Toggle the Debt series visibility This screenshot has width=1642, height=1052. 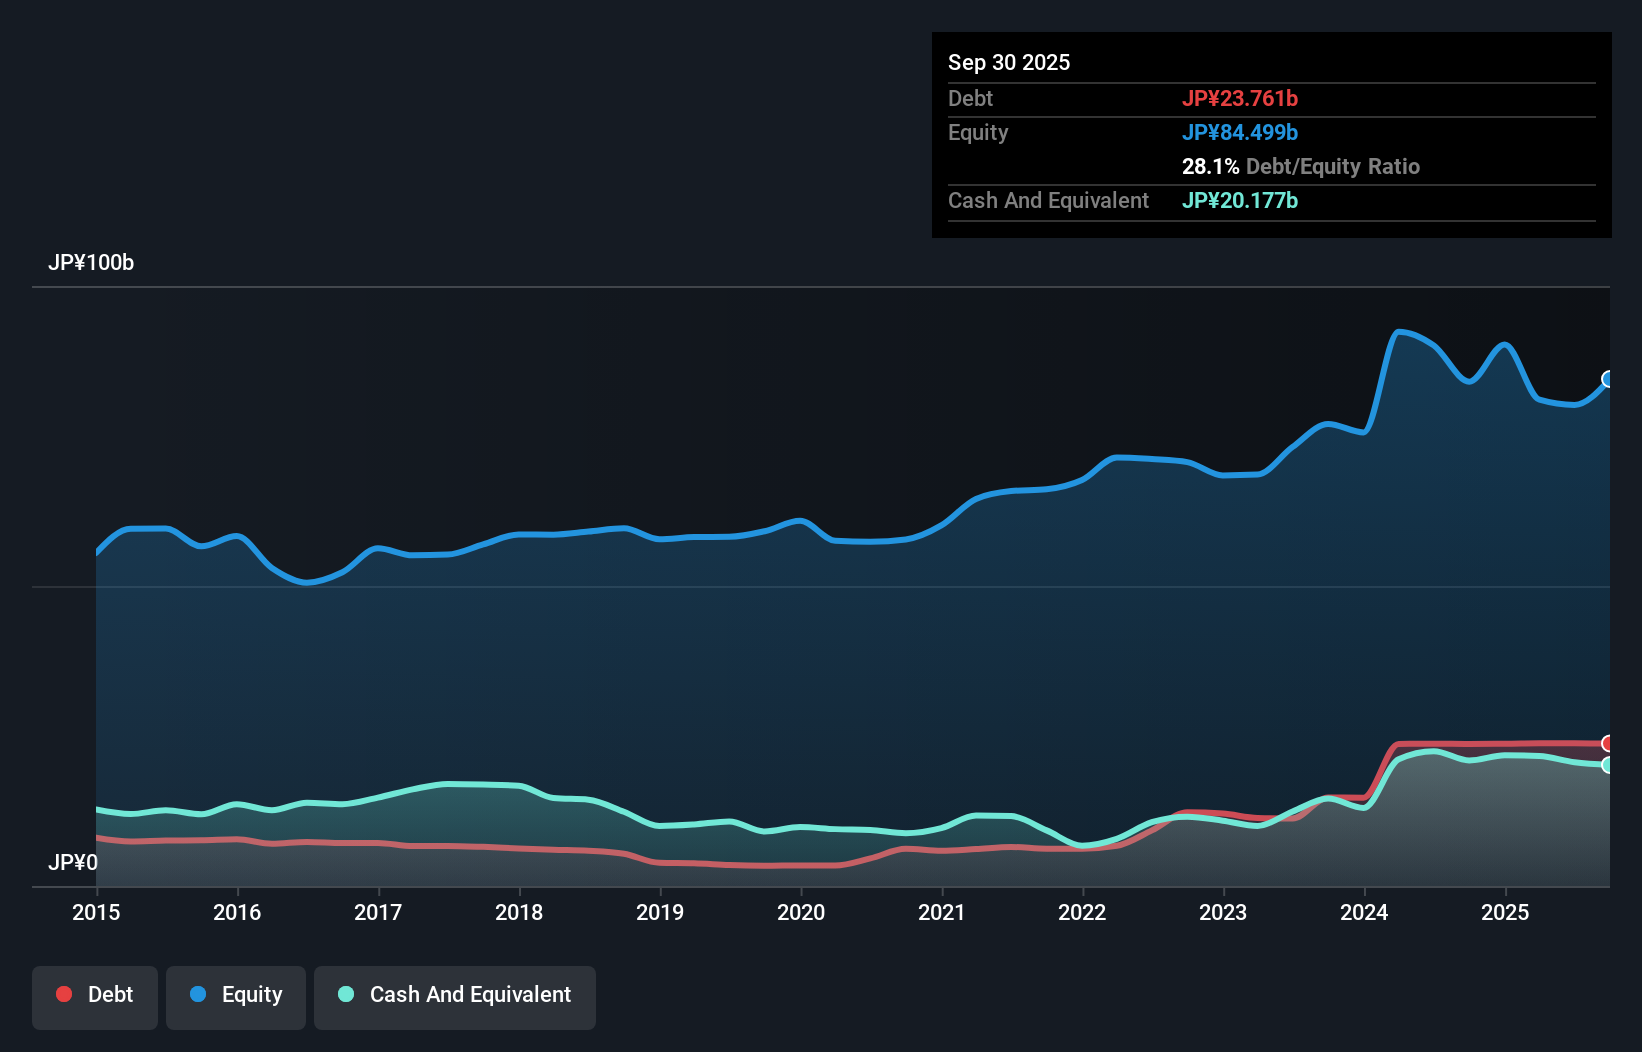(x=95, y=996)
